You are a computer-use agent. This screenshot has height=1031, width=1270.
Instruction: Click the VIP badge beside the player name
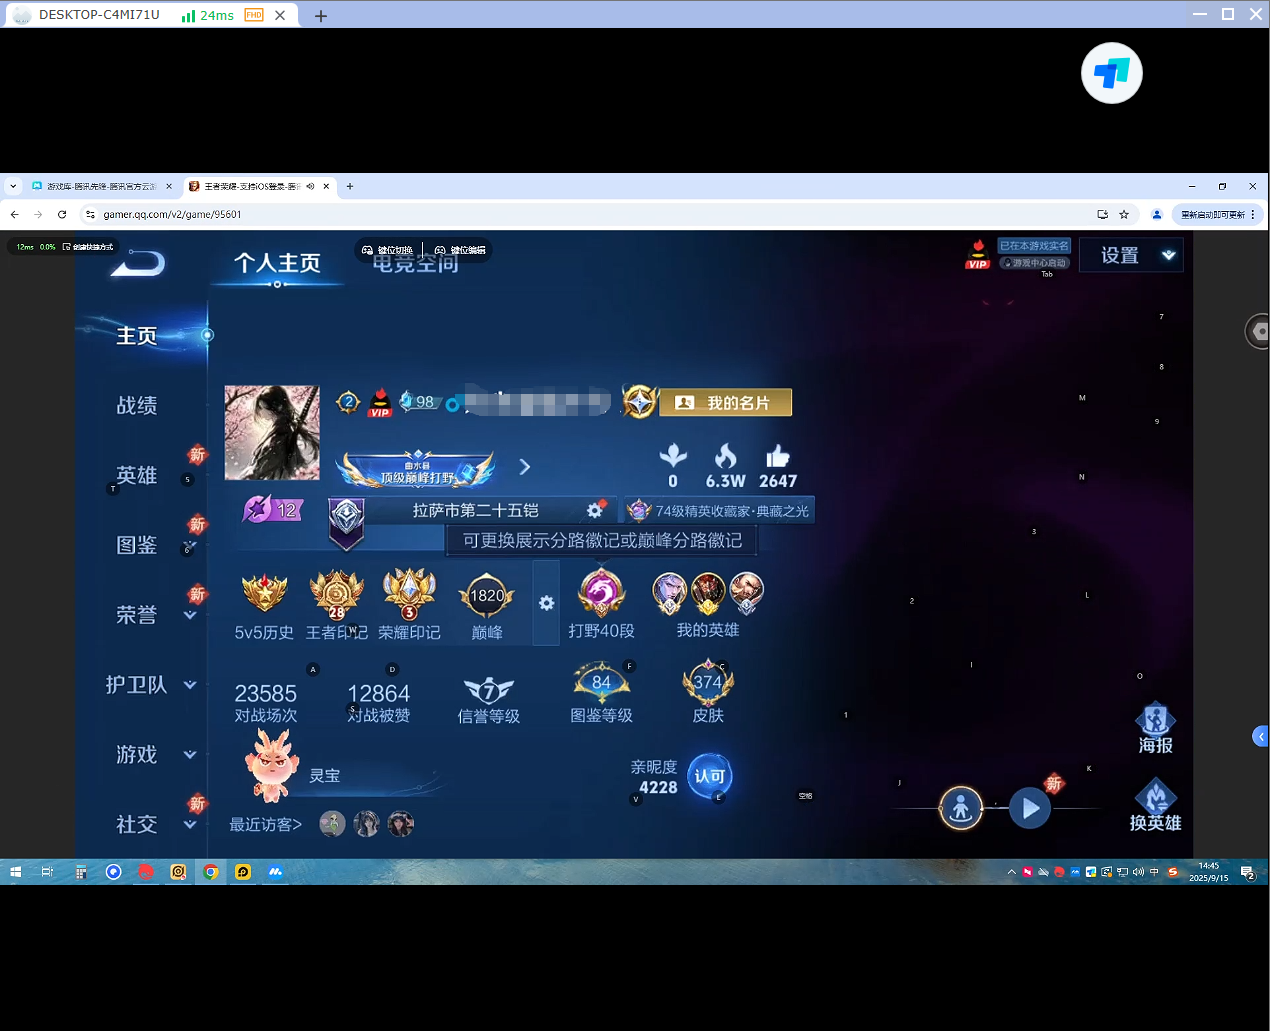point(380,402)
